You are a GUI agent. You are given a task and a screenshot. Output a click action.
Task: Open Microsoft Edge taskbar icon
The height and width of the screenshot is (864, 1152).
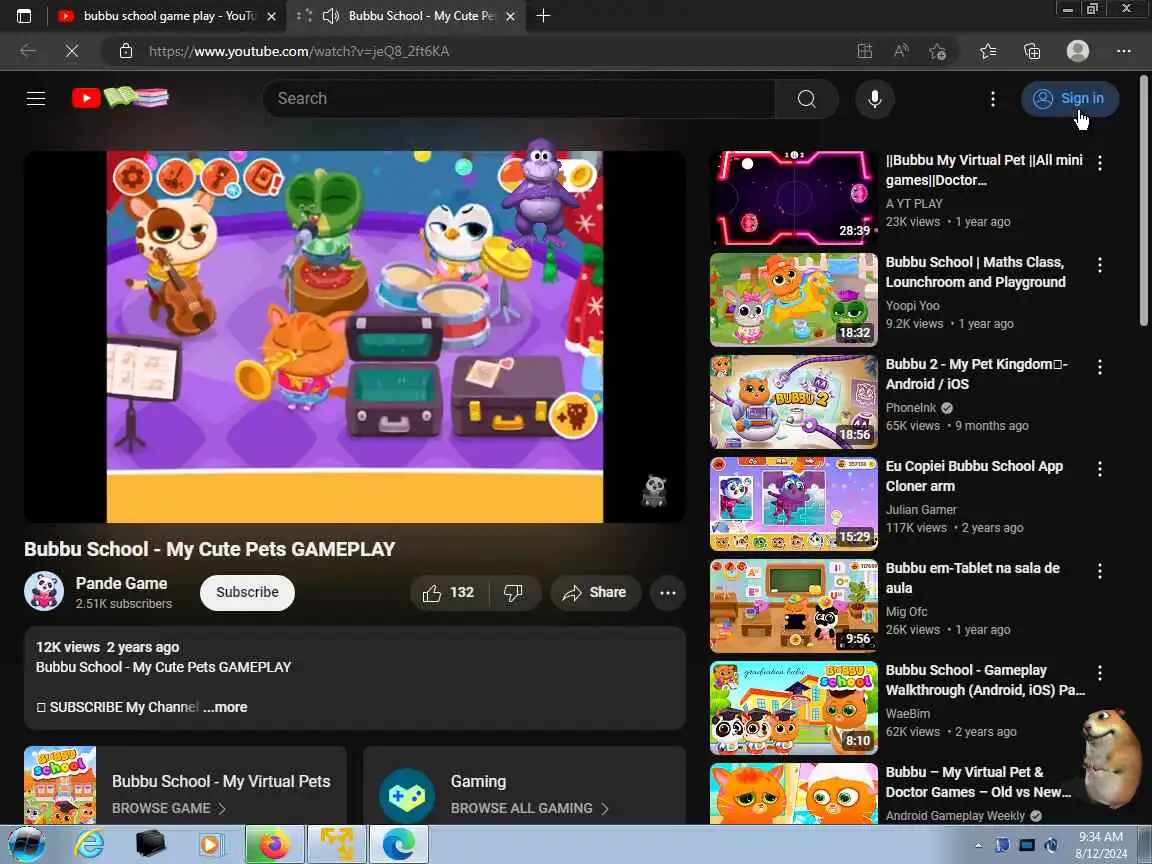tap(398, 844)
